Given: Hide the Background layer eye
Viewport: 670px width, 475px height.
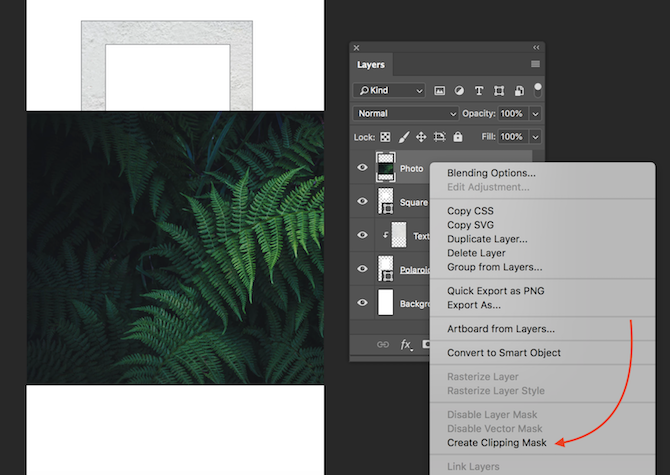Looking at the screenshot, I should (363, 302).
